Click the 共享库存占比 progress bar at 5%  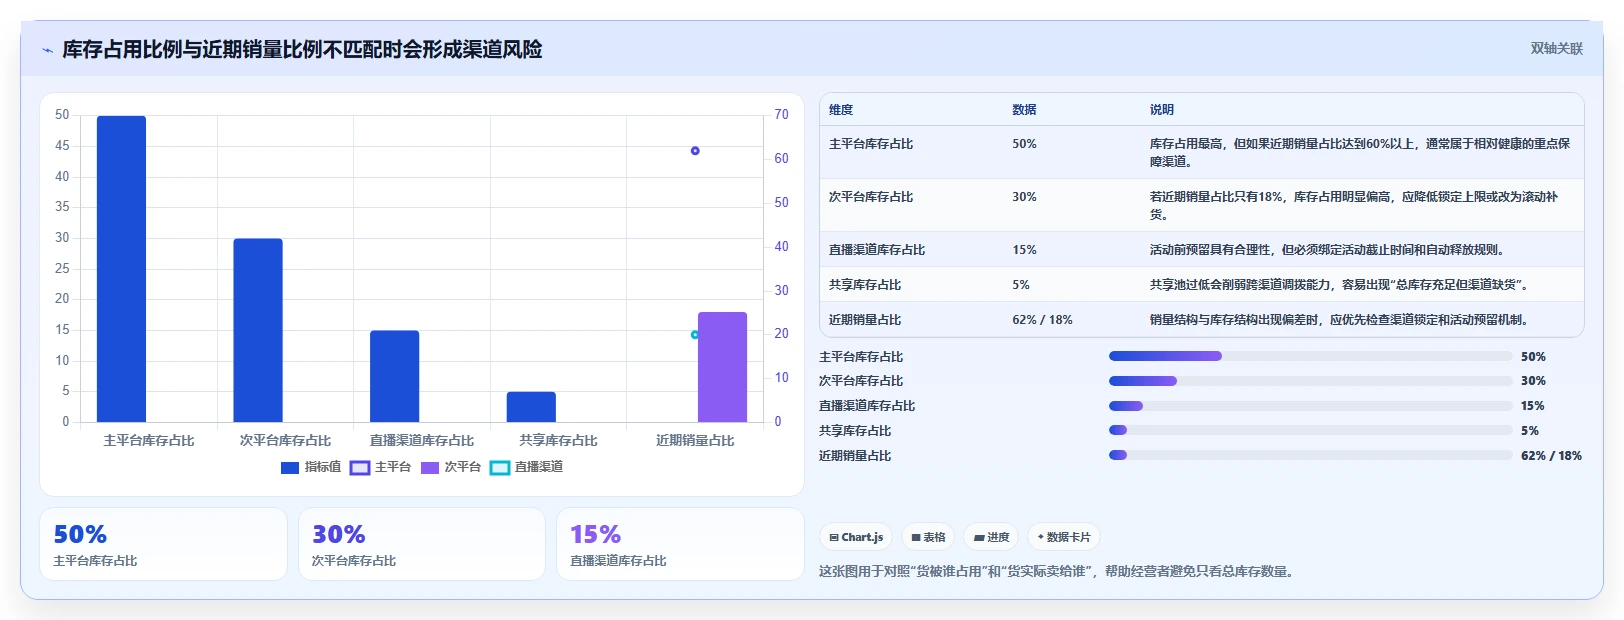pos(1310,431)
